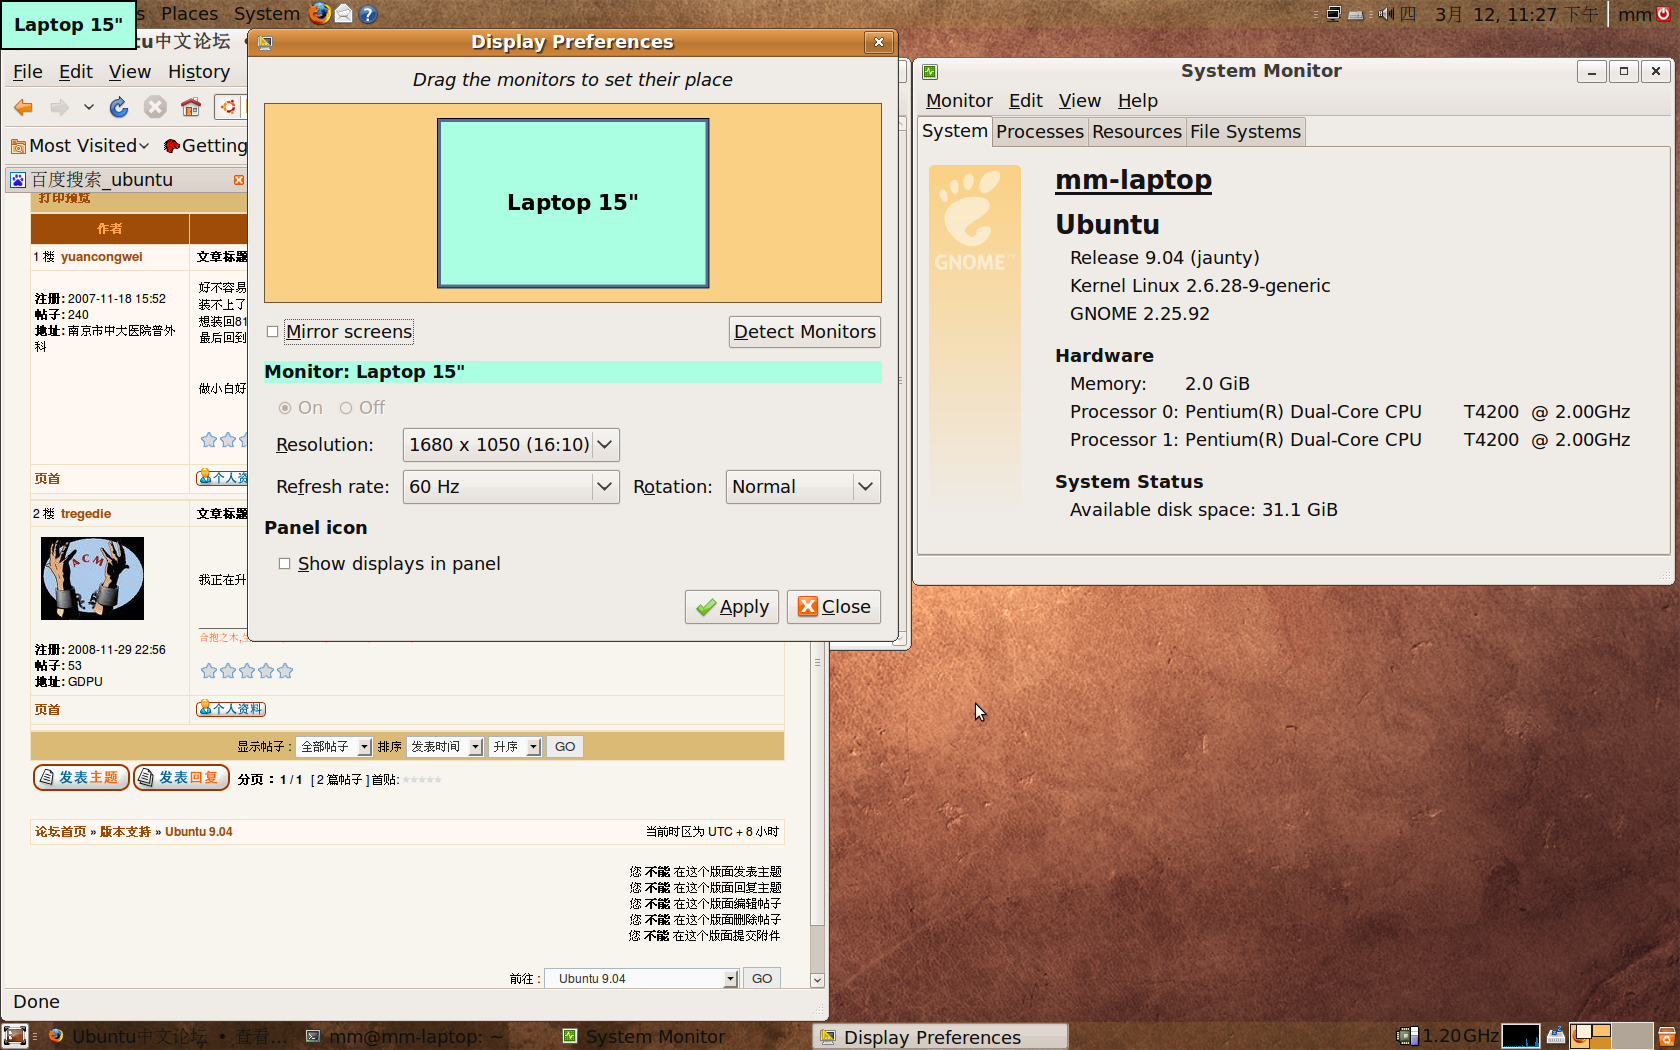Viewport: 1680px width, 1050px height.
Task: Click the system load graph applet
Action: click(1521, 1036)
